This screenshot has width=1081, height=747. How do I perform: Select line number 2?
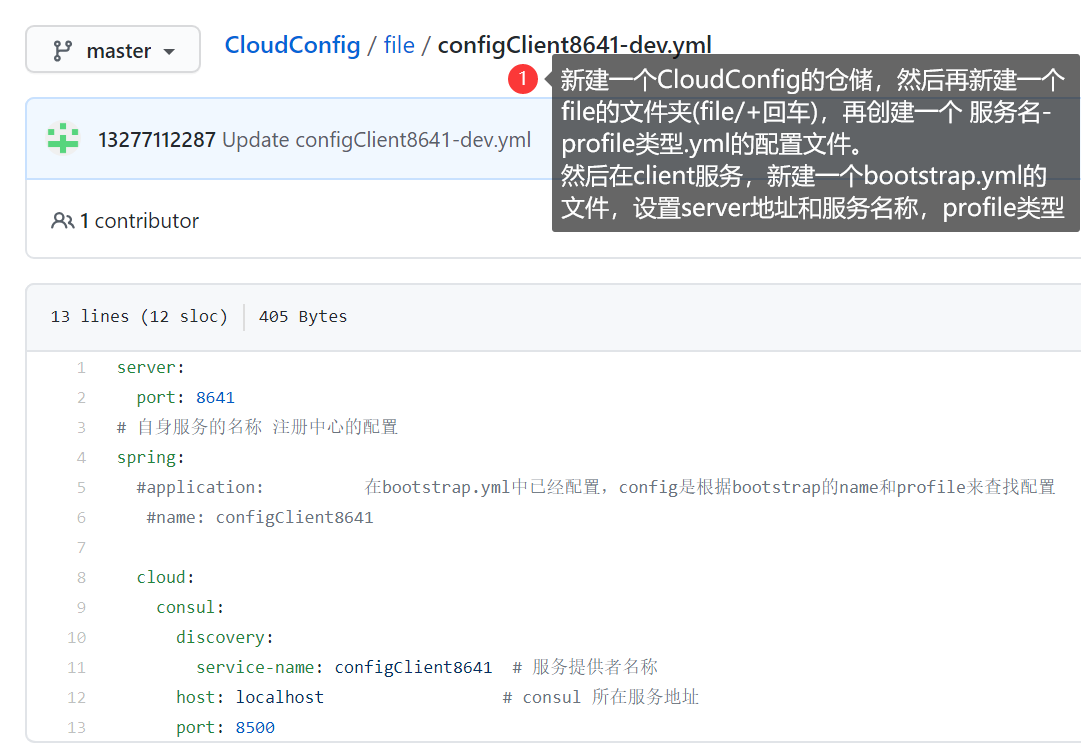click(x=81, y=398)
